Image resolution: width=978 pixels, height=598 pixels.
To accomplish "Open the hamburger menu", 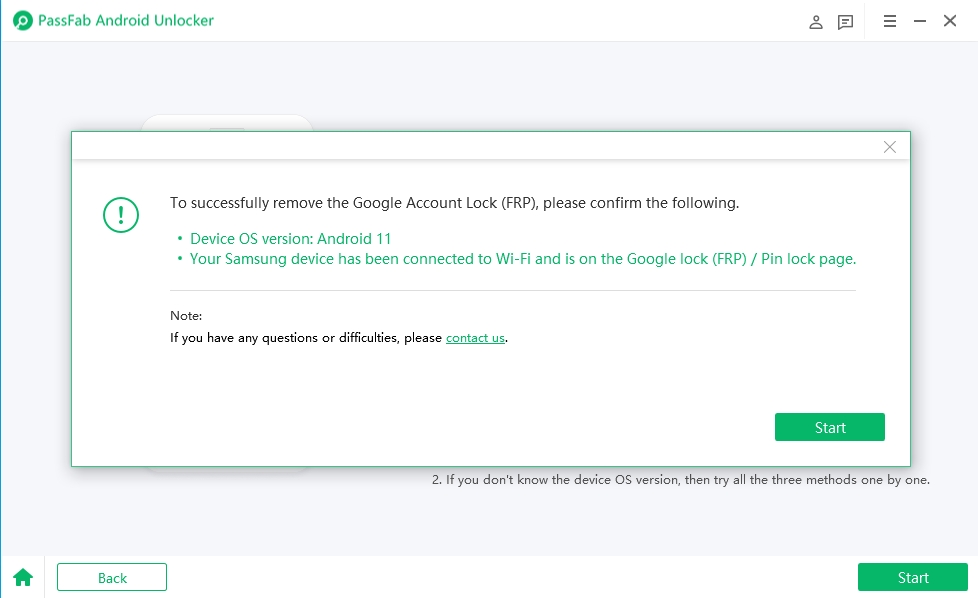I will click(890, 21).
